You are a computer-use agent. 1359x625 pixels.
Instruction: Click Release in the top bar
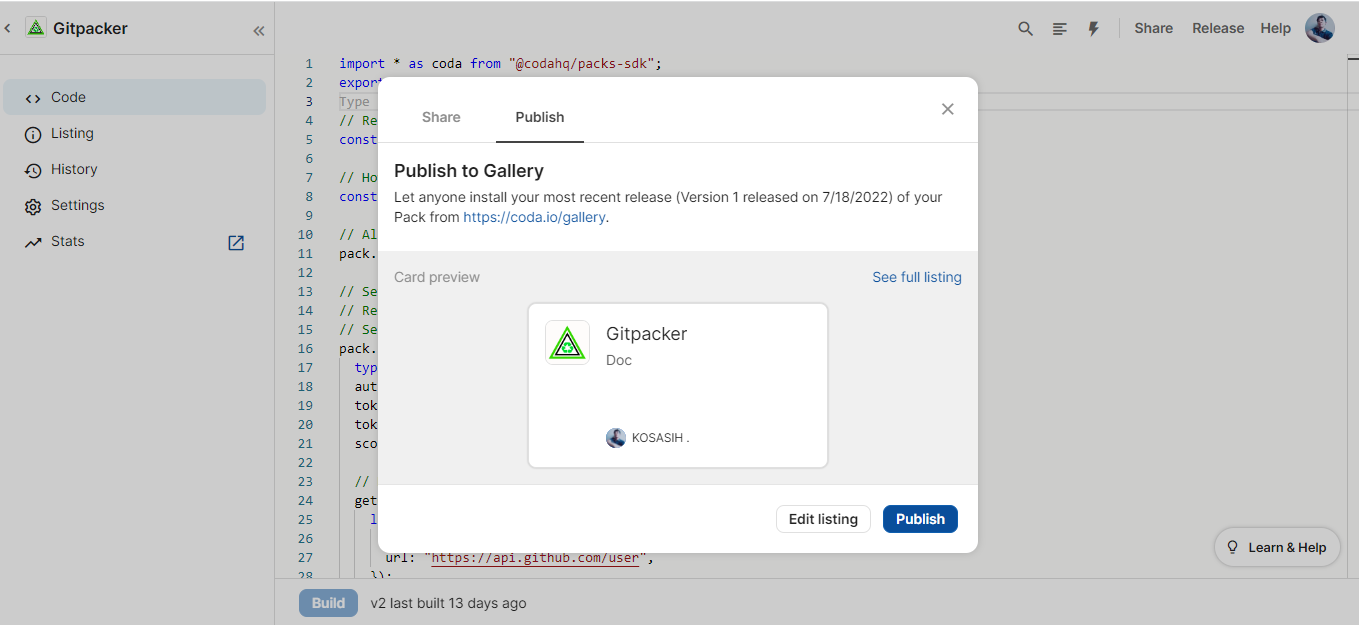point(1218,28)
